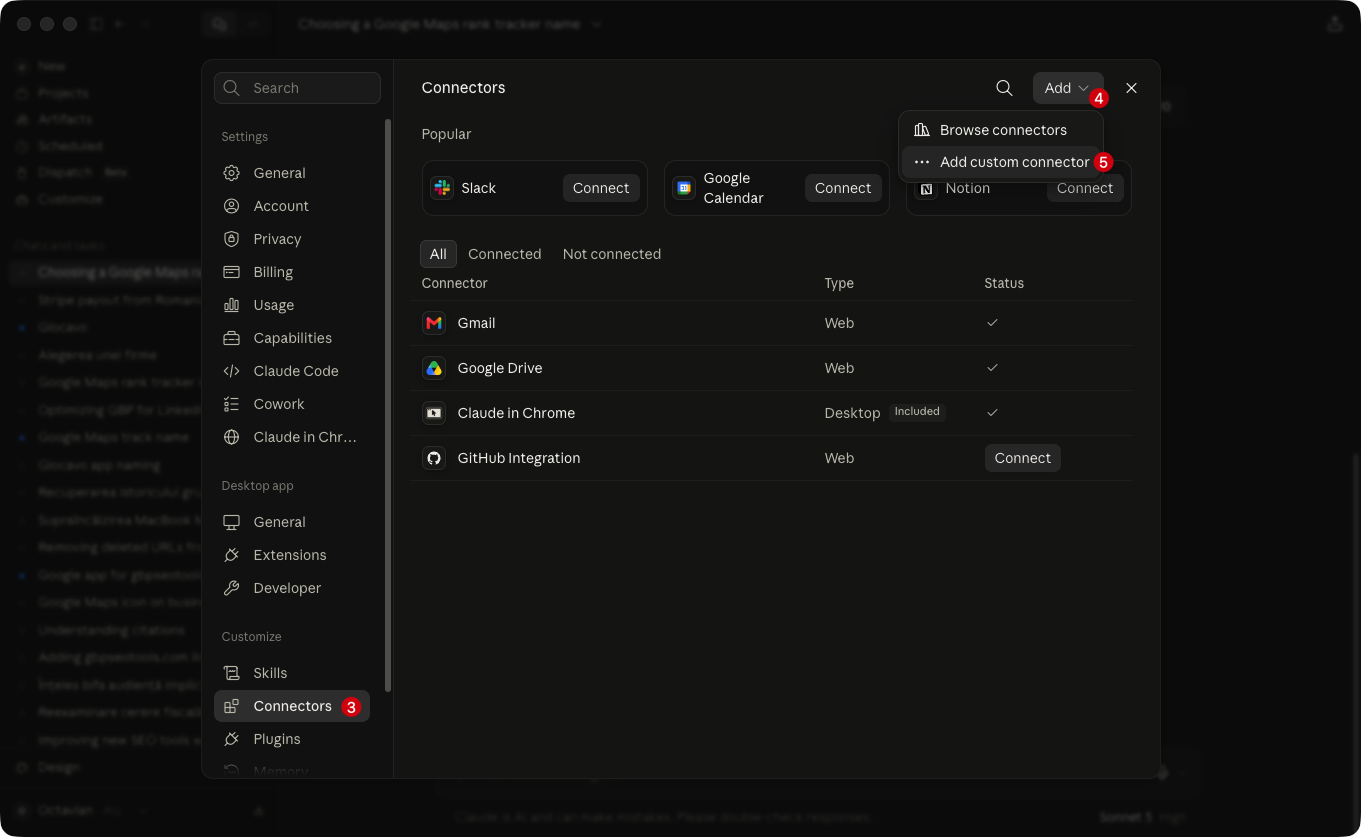The height and width of the screenshot is (837, 1361).
Task: Click the Type column header
Action: (839, 283)
